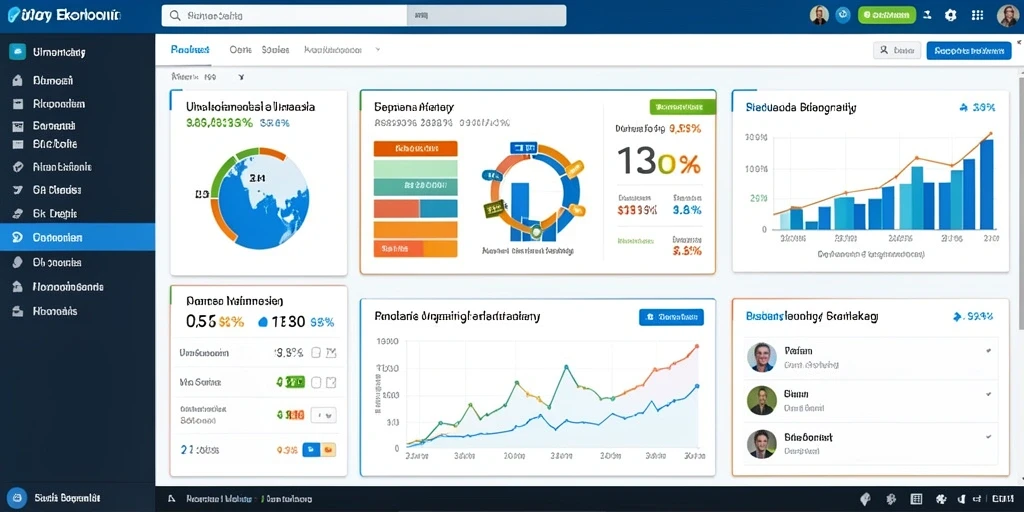Screen dimensions: 1024x512
Task: Click the top sidebar item's blue square icon
Action: click(x=18, y=52)
